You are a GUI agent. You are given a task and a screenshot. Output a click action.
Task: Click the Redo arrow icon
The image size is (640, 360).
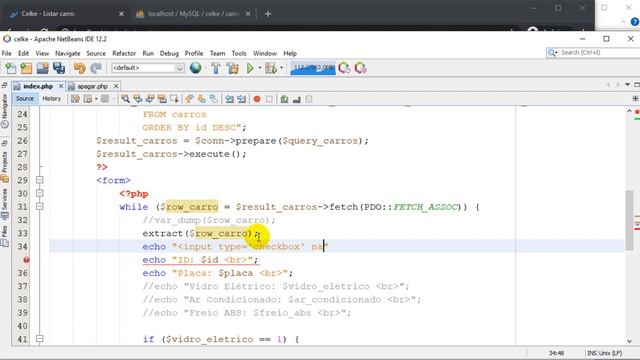(x=96, y=68)
